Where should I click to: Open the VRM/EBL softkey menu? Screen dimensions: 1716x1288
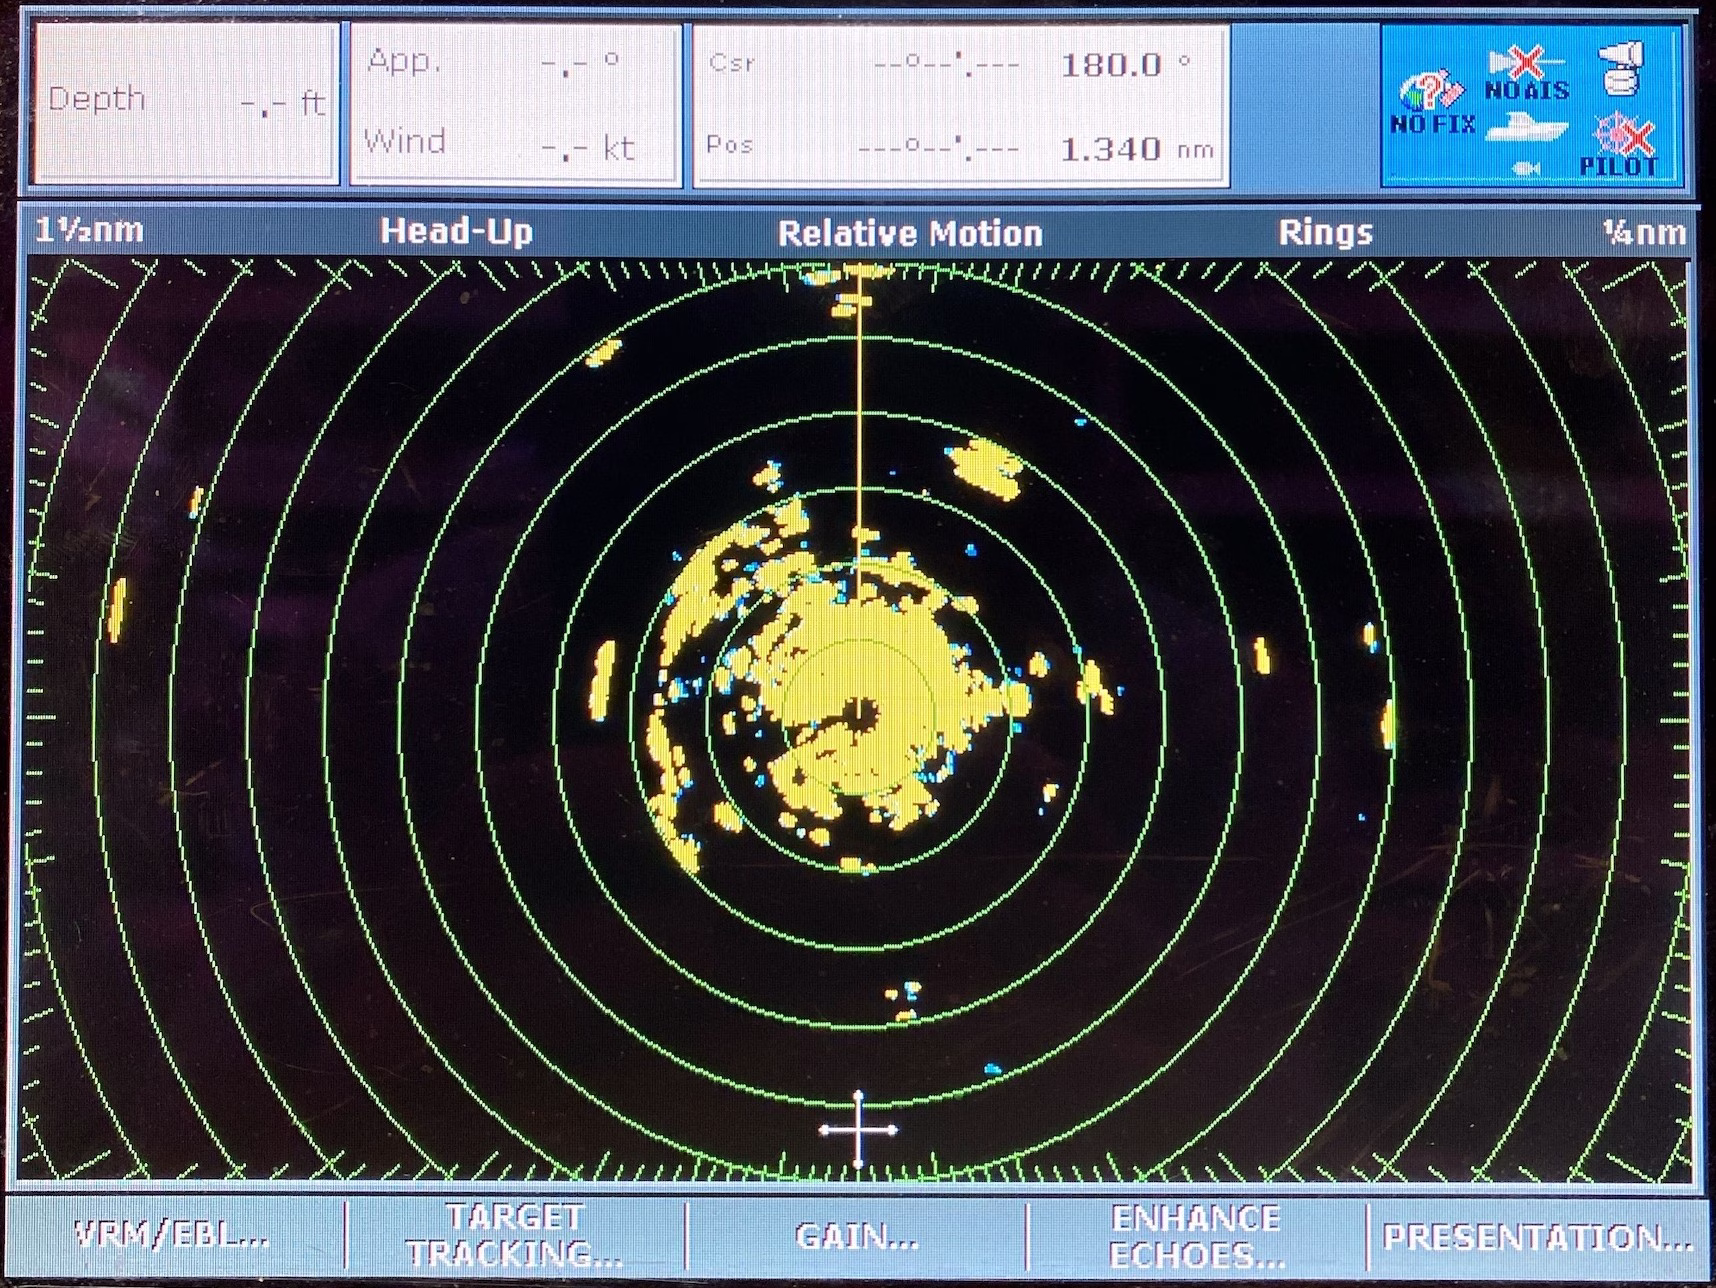click(175, 1235)
